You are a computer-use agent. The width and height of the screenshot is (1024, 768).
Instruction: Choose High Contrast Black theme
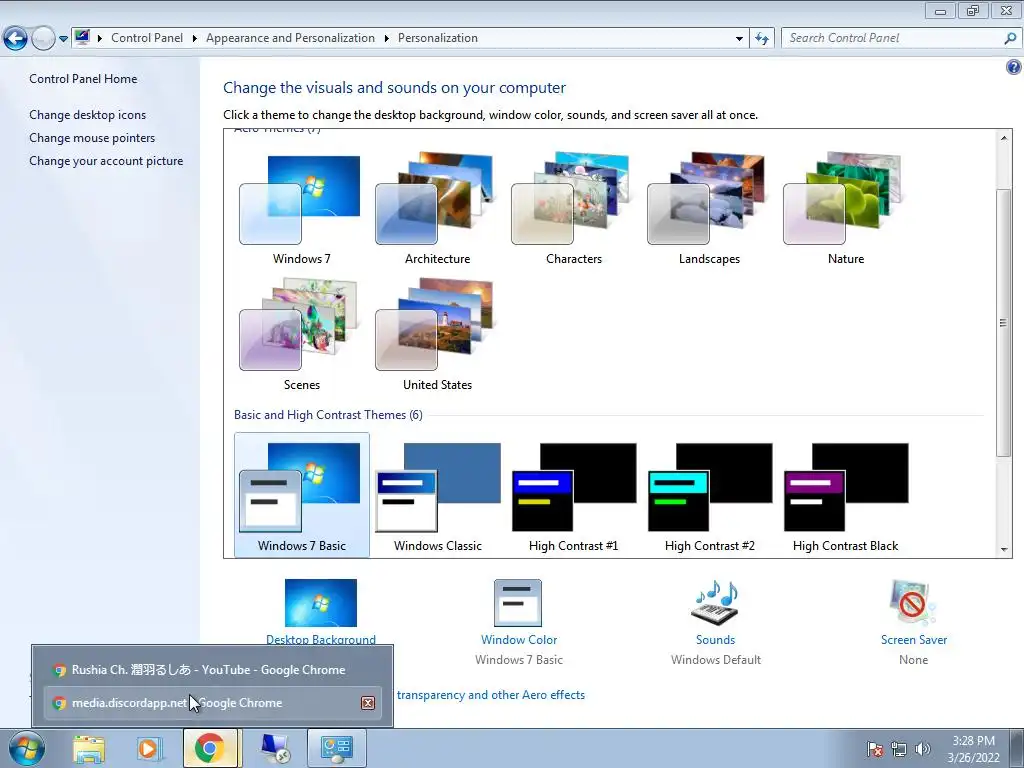coord(846,495)
